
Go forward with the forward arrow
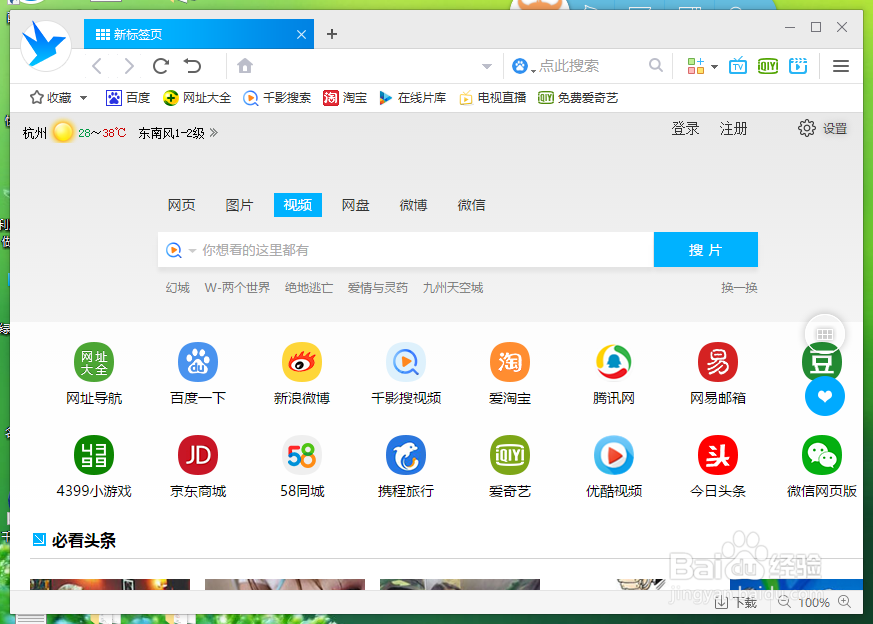click(x=129, y=66)
